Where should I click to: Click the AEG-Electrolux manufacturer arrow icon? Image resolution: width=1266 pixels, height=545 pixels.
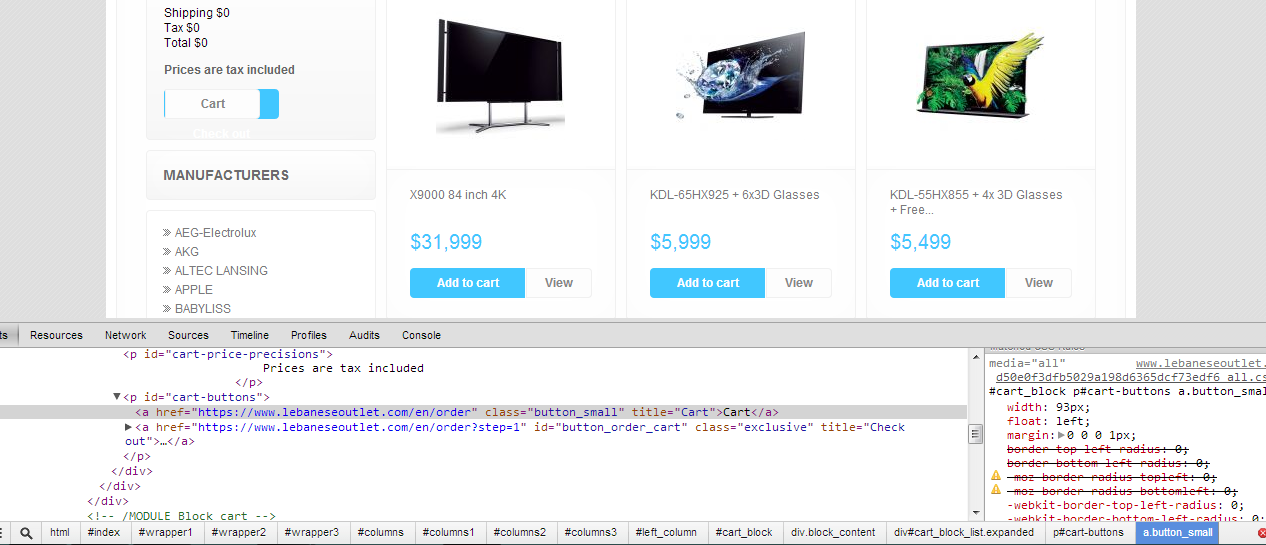pyautogui.click(x=167, y=233)
